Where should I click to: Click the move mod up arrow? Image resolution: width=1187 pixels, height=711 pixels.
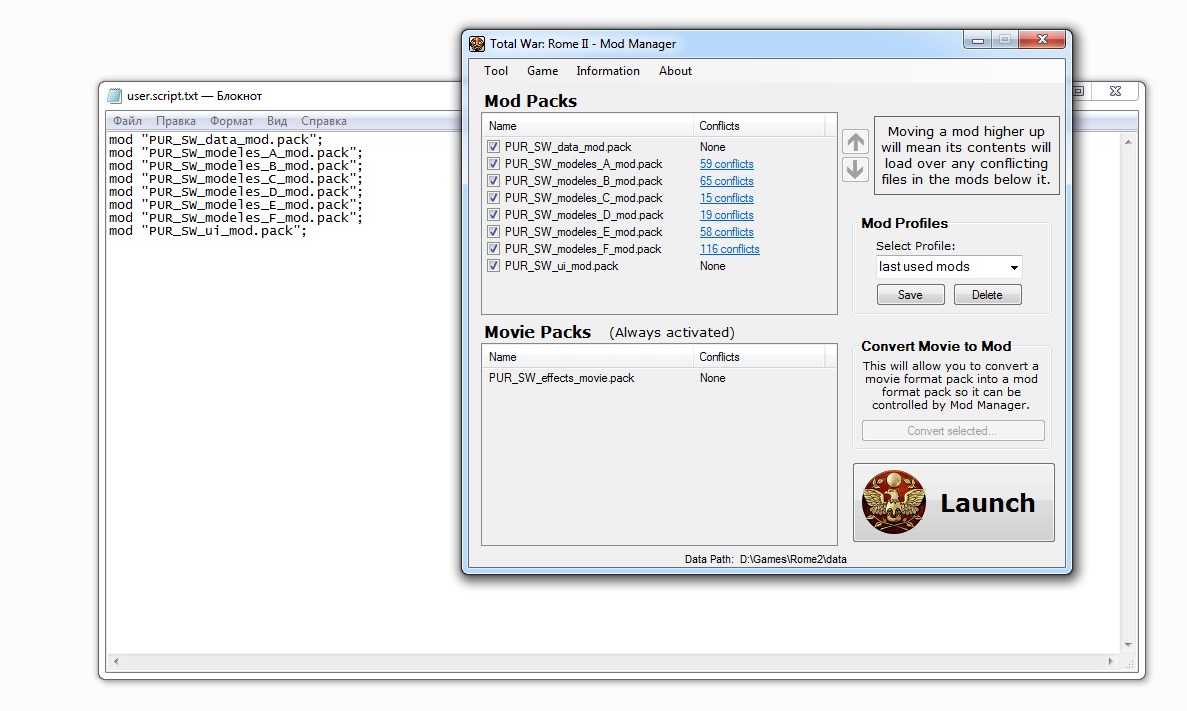tap(855, 142)
